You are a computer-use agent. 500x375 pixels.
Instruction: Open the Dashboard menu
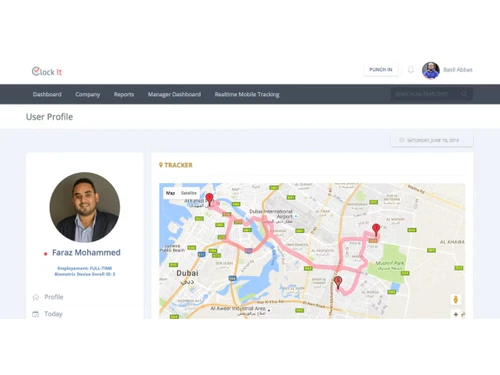point(47,94)
